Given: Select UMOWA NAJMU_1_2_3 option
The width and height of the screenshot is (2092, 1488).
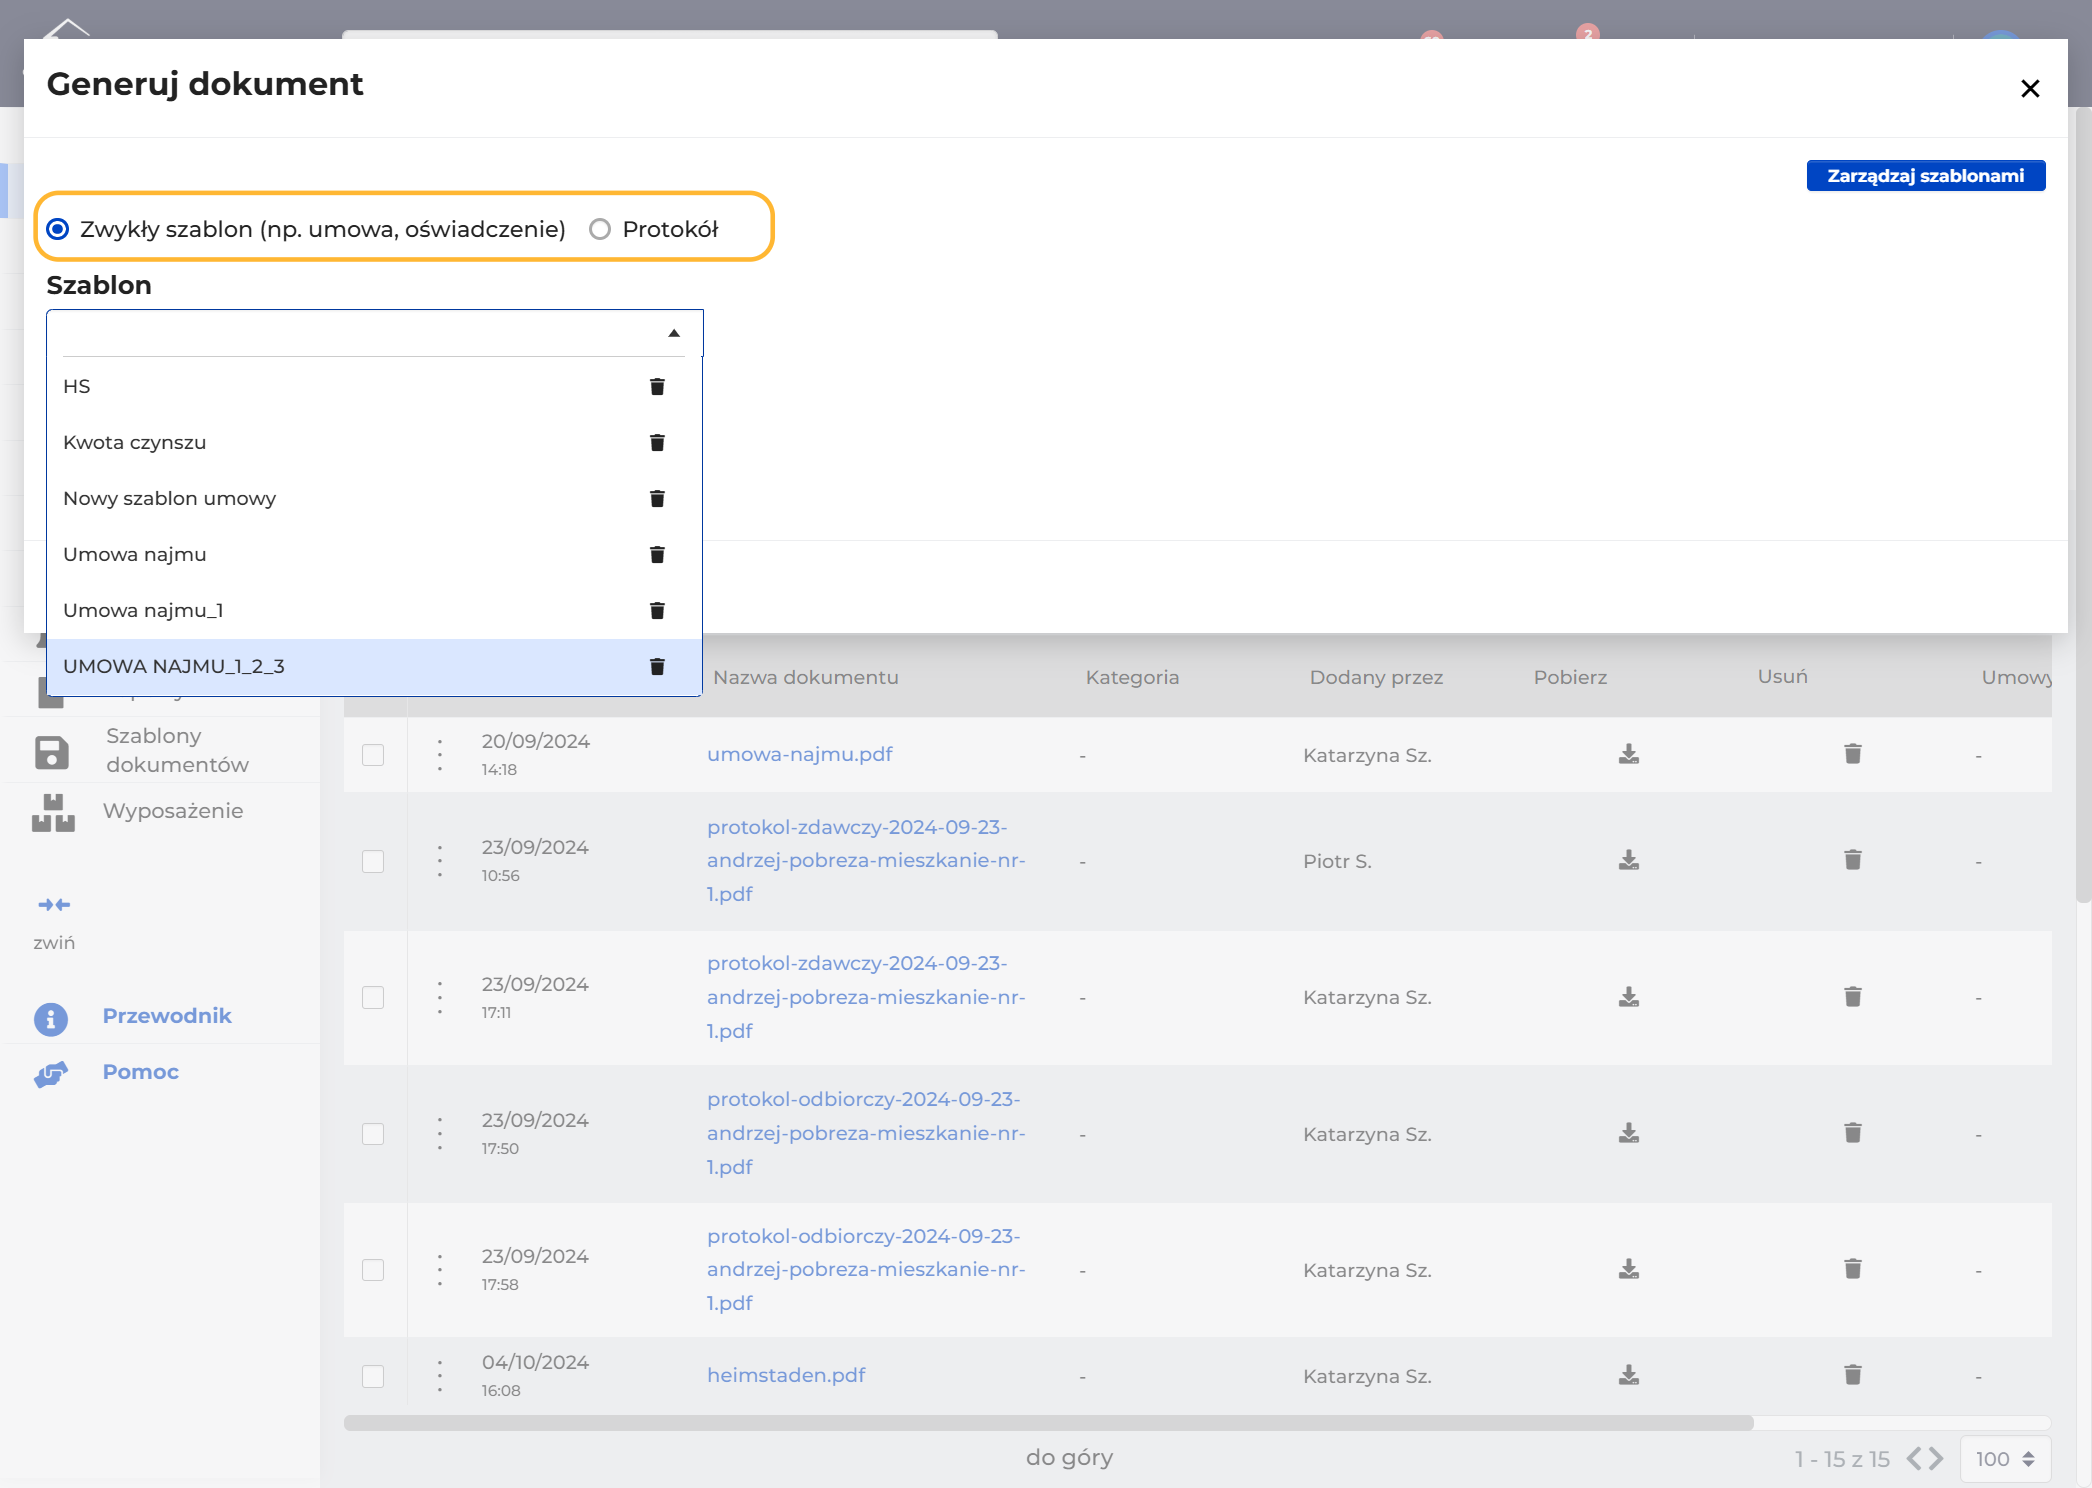Looking at the screenshot, I should [374, 666].
